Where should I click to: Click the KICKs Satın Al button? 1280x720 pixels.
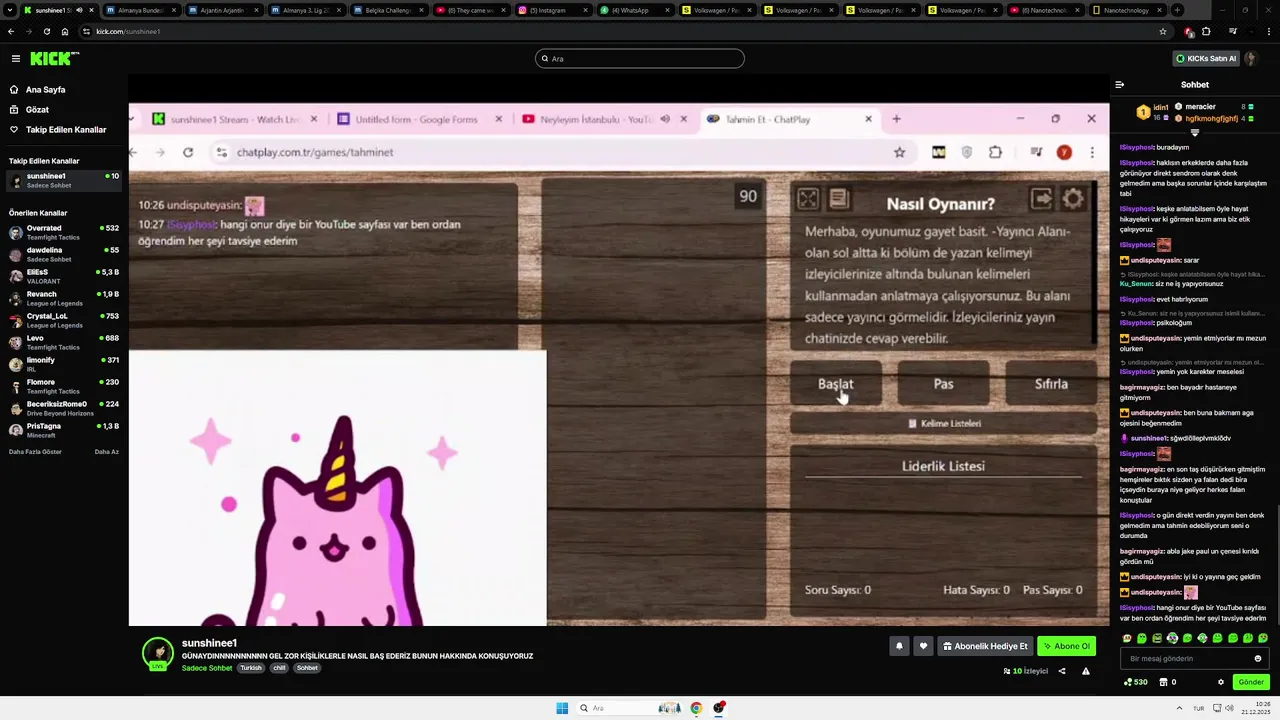point(1206,59)
